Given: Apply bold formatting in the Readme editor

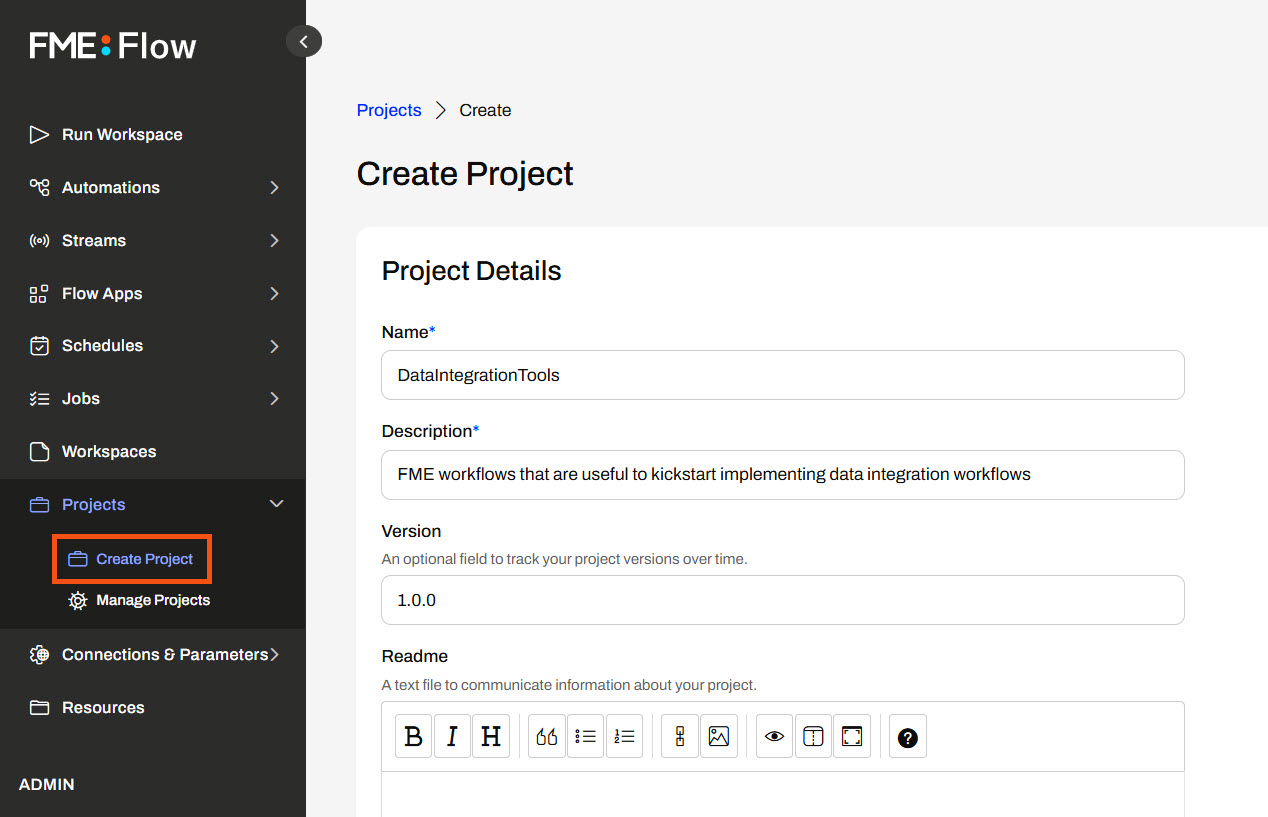Looking at the screenshot, I should [x=413, y=737].
